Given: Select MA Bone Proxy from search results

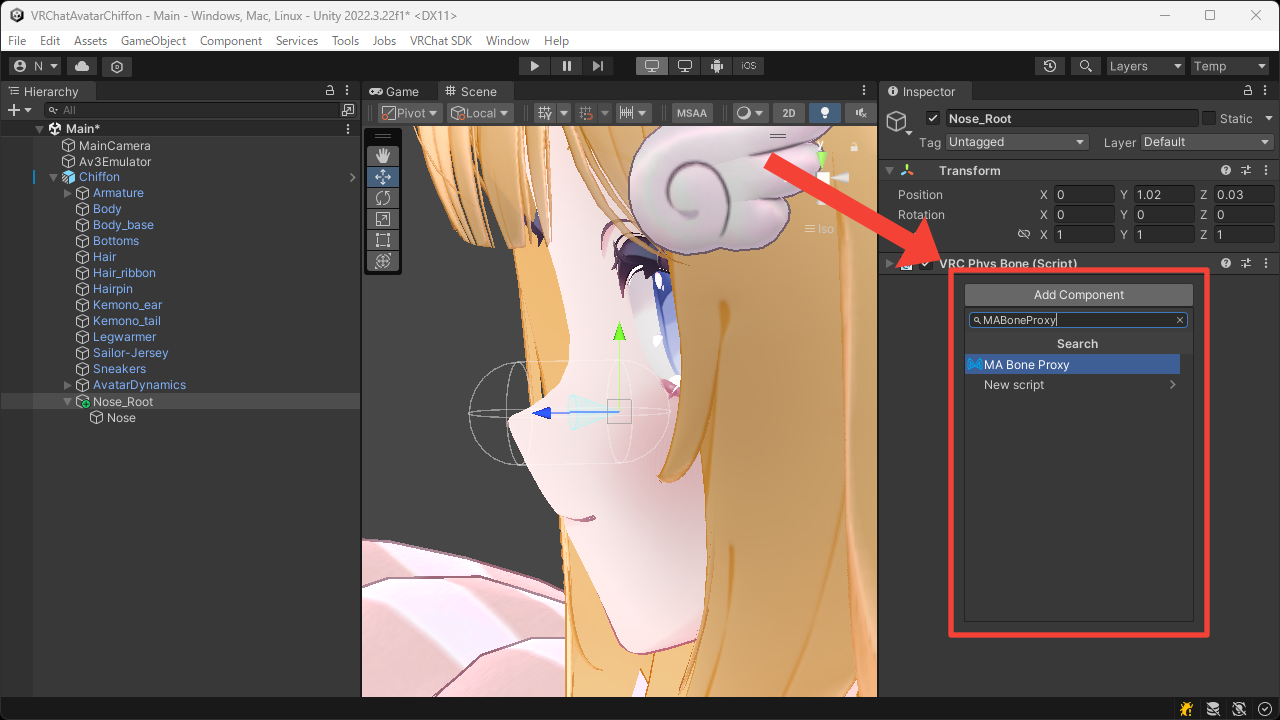Looking at the screenshot, I should pyautogui.click(x=1072, y=364).
